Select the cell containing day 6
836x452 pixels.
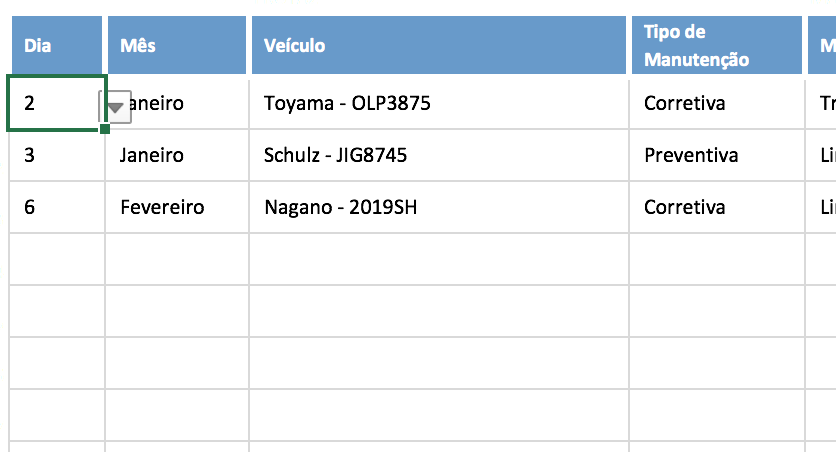point(57,207)
